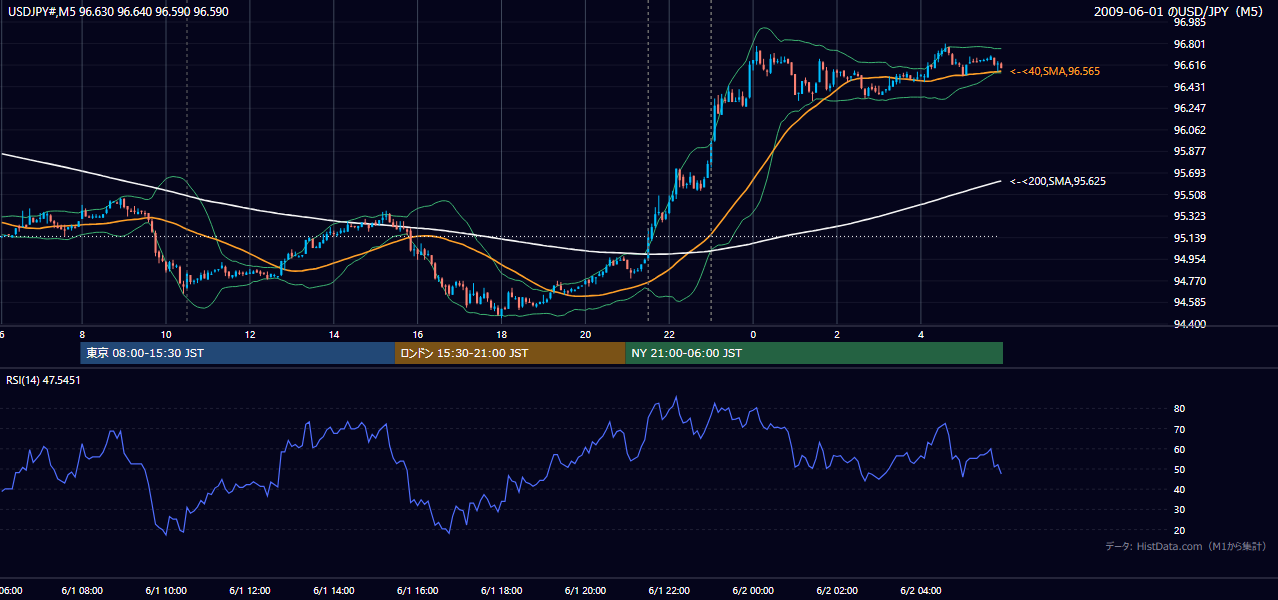The height and width of the screenshot is (600, 1278).
Task: Click the RSI(14) 47.5451 indicator label
Action: click(x=41, y=380)
